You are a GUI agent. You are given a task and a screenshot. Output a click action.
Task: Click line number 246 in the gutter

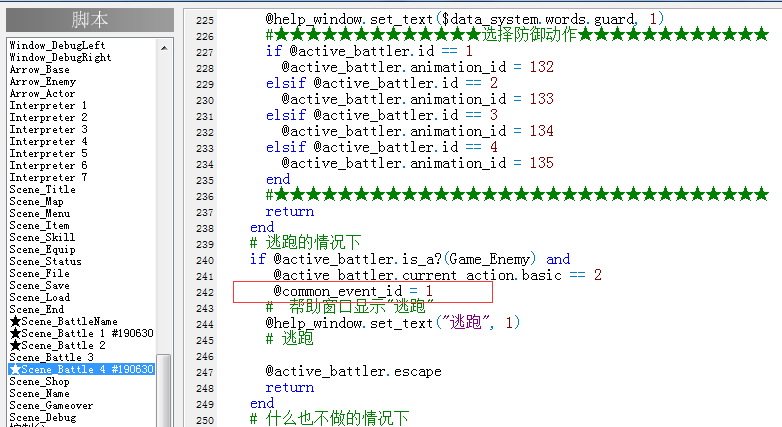click(205, 357)
